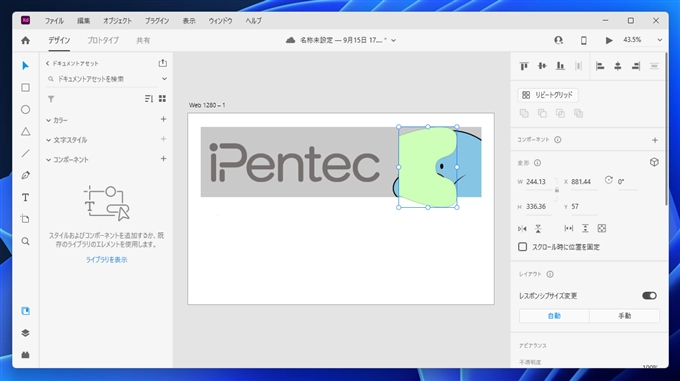The height and width of the screenshot is (381, 680).
Task: Open the 表示 menu
Action: click(x=189, y=21)
